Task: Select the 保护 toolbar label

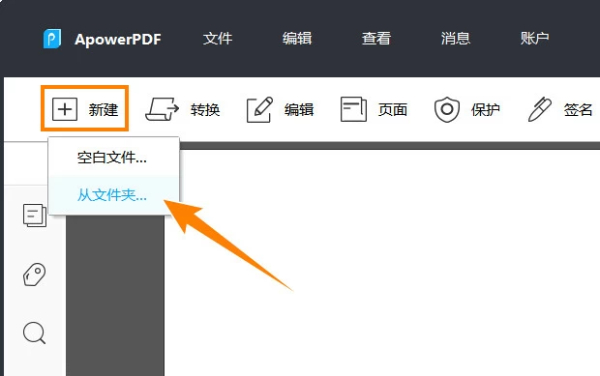Action: (x=486, y=110)
